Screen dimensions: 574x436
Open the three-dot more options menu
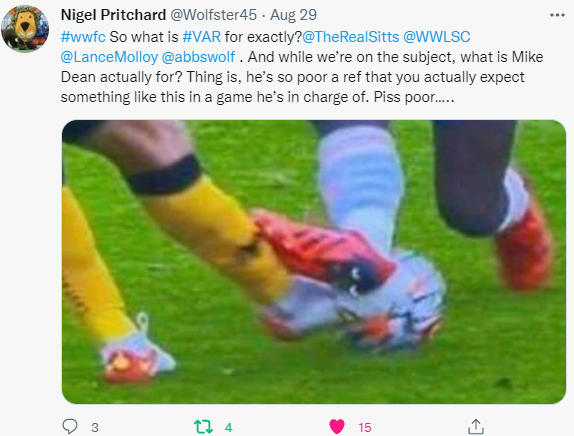coord(557,15)
